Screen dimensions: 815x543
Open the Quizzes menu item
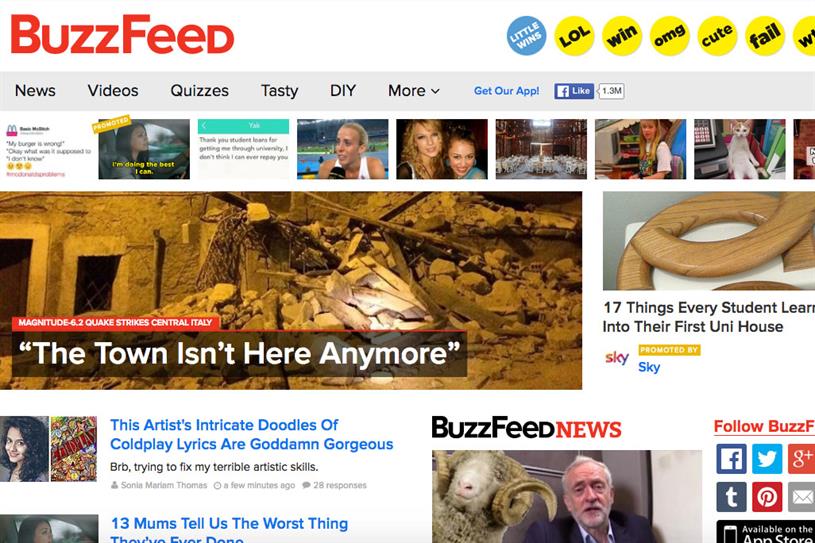point(200,91)
